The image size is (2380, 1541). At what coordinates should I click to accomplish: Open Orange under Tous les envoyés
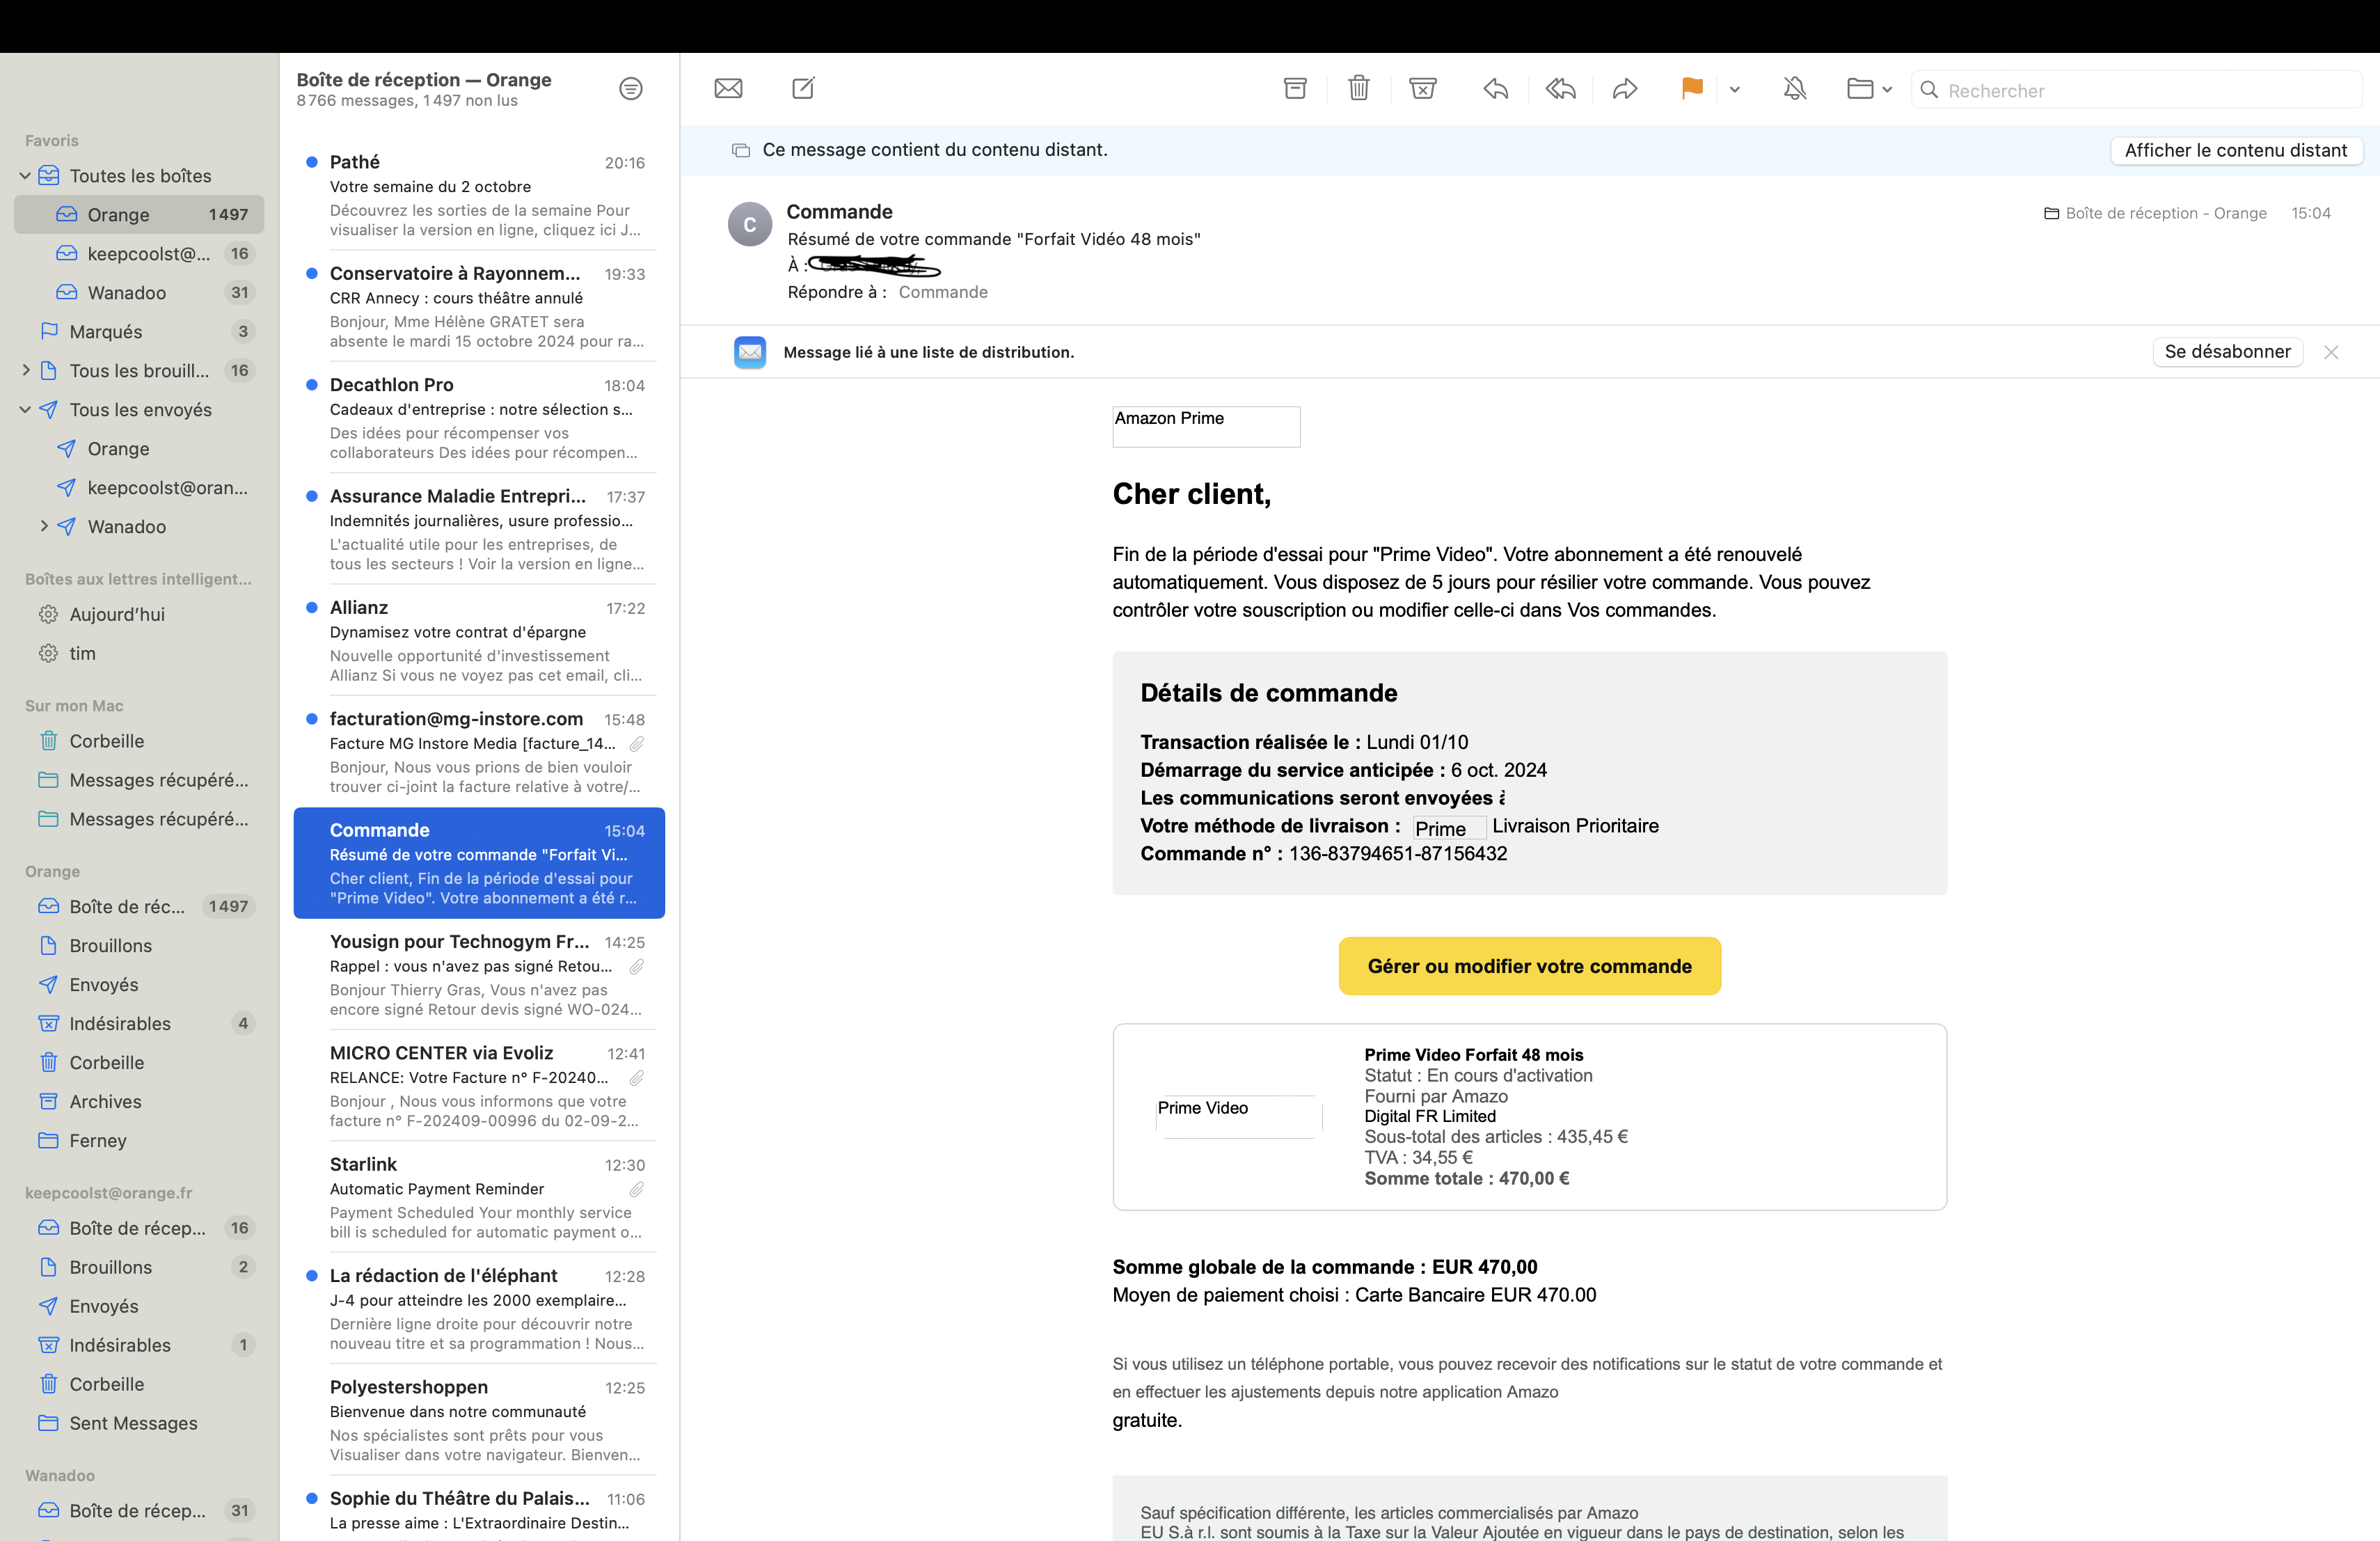(x=139, y=449)
